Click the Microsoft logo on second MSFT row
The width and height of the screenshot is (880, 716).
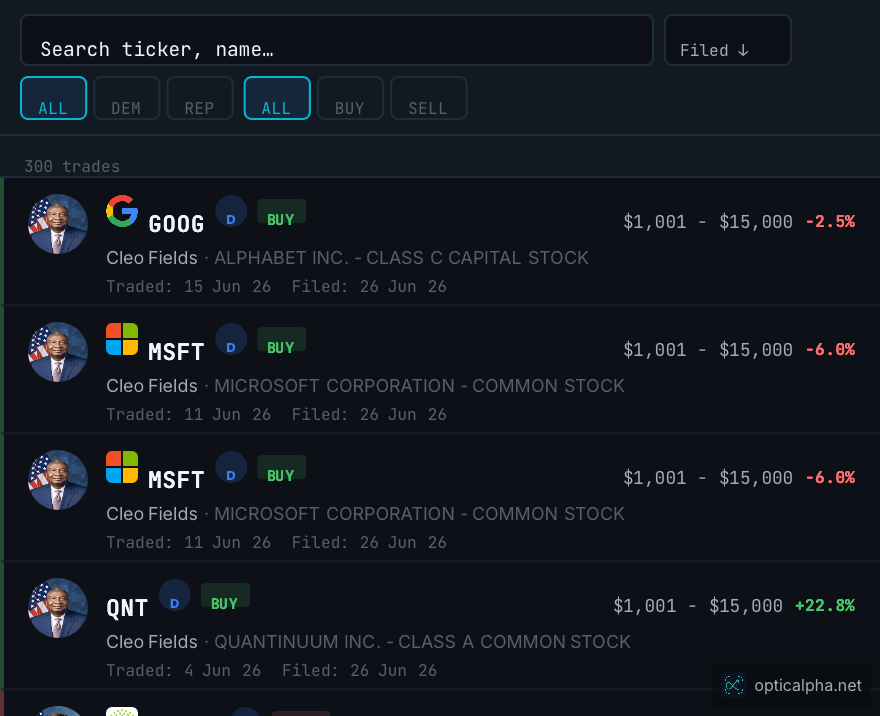click(x=122, y=467)
